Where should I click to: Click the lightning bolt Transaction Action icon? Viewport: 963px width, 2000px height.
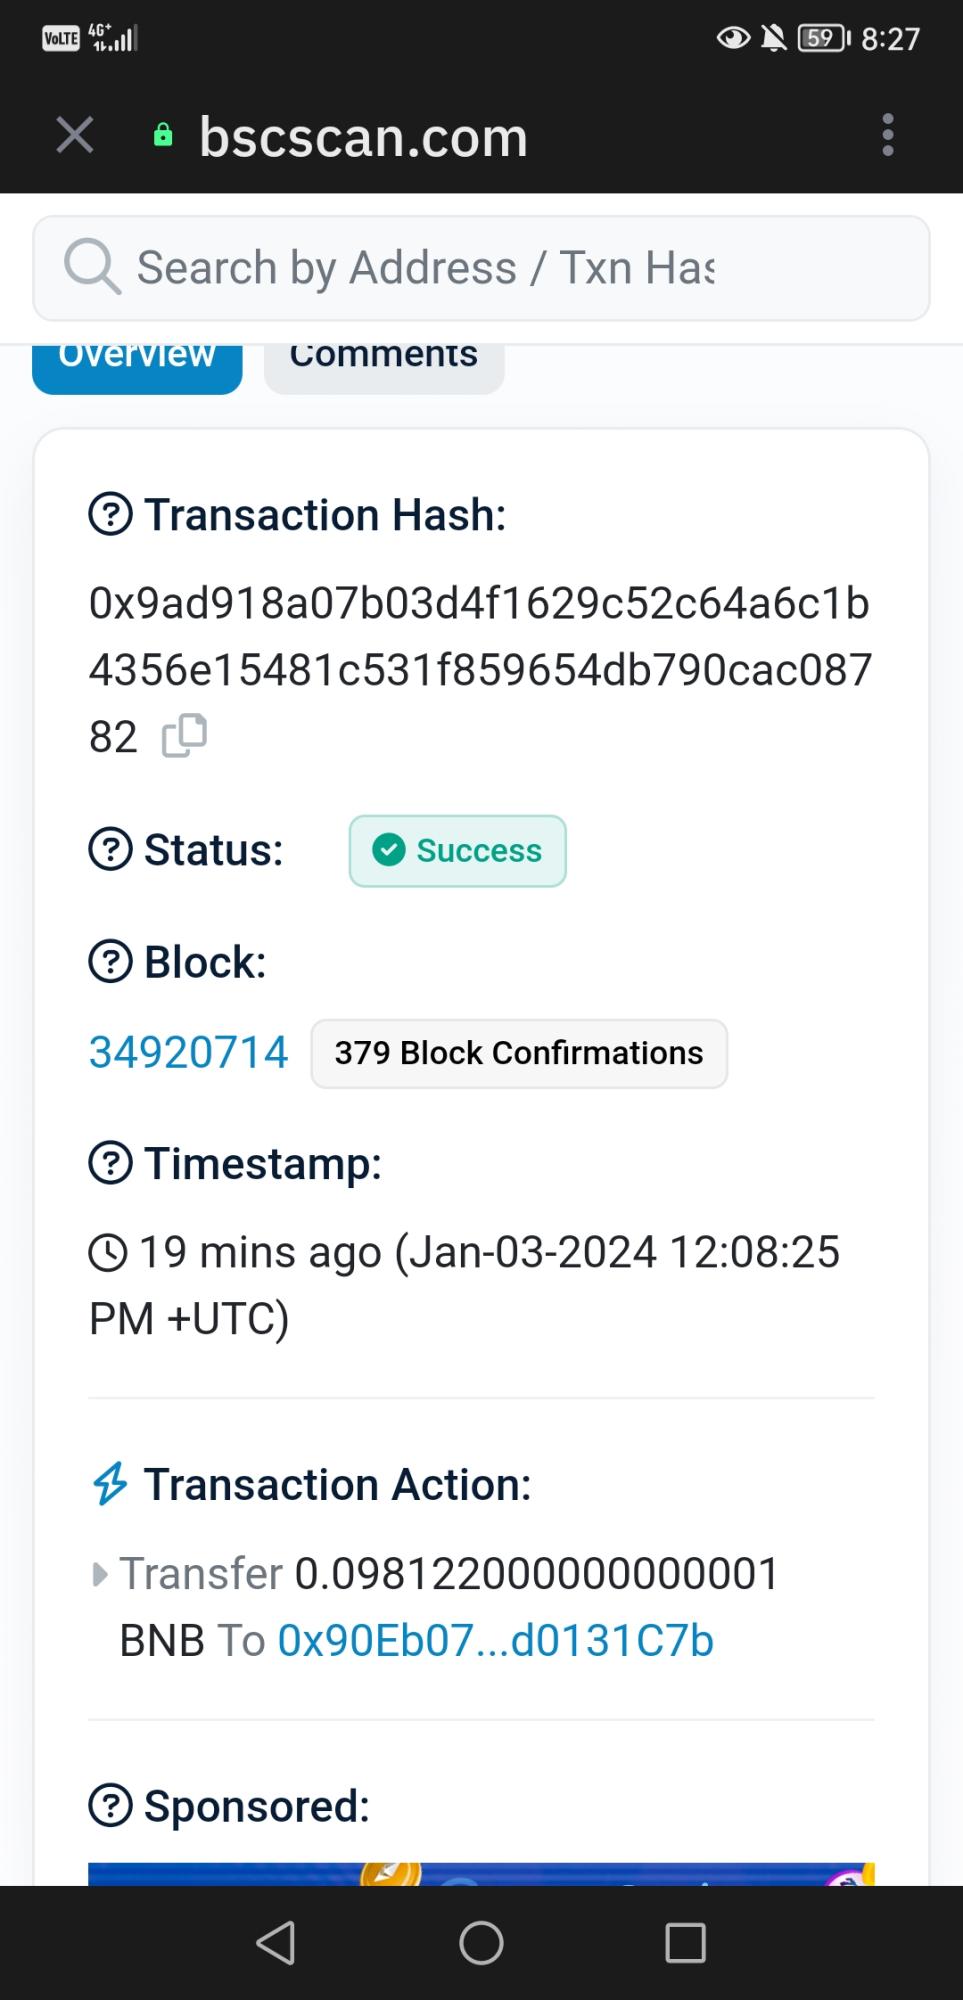110,1484
